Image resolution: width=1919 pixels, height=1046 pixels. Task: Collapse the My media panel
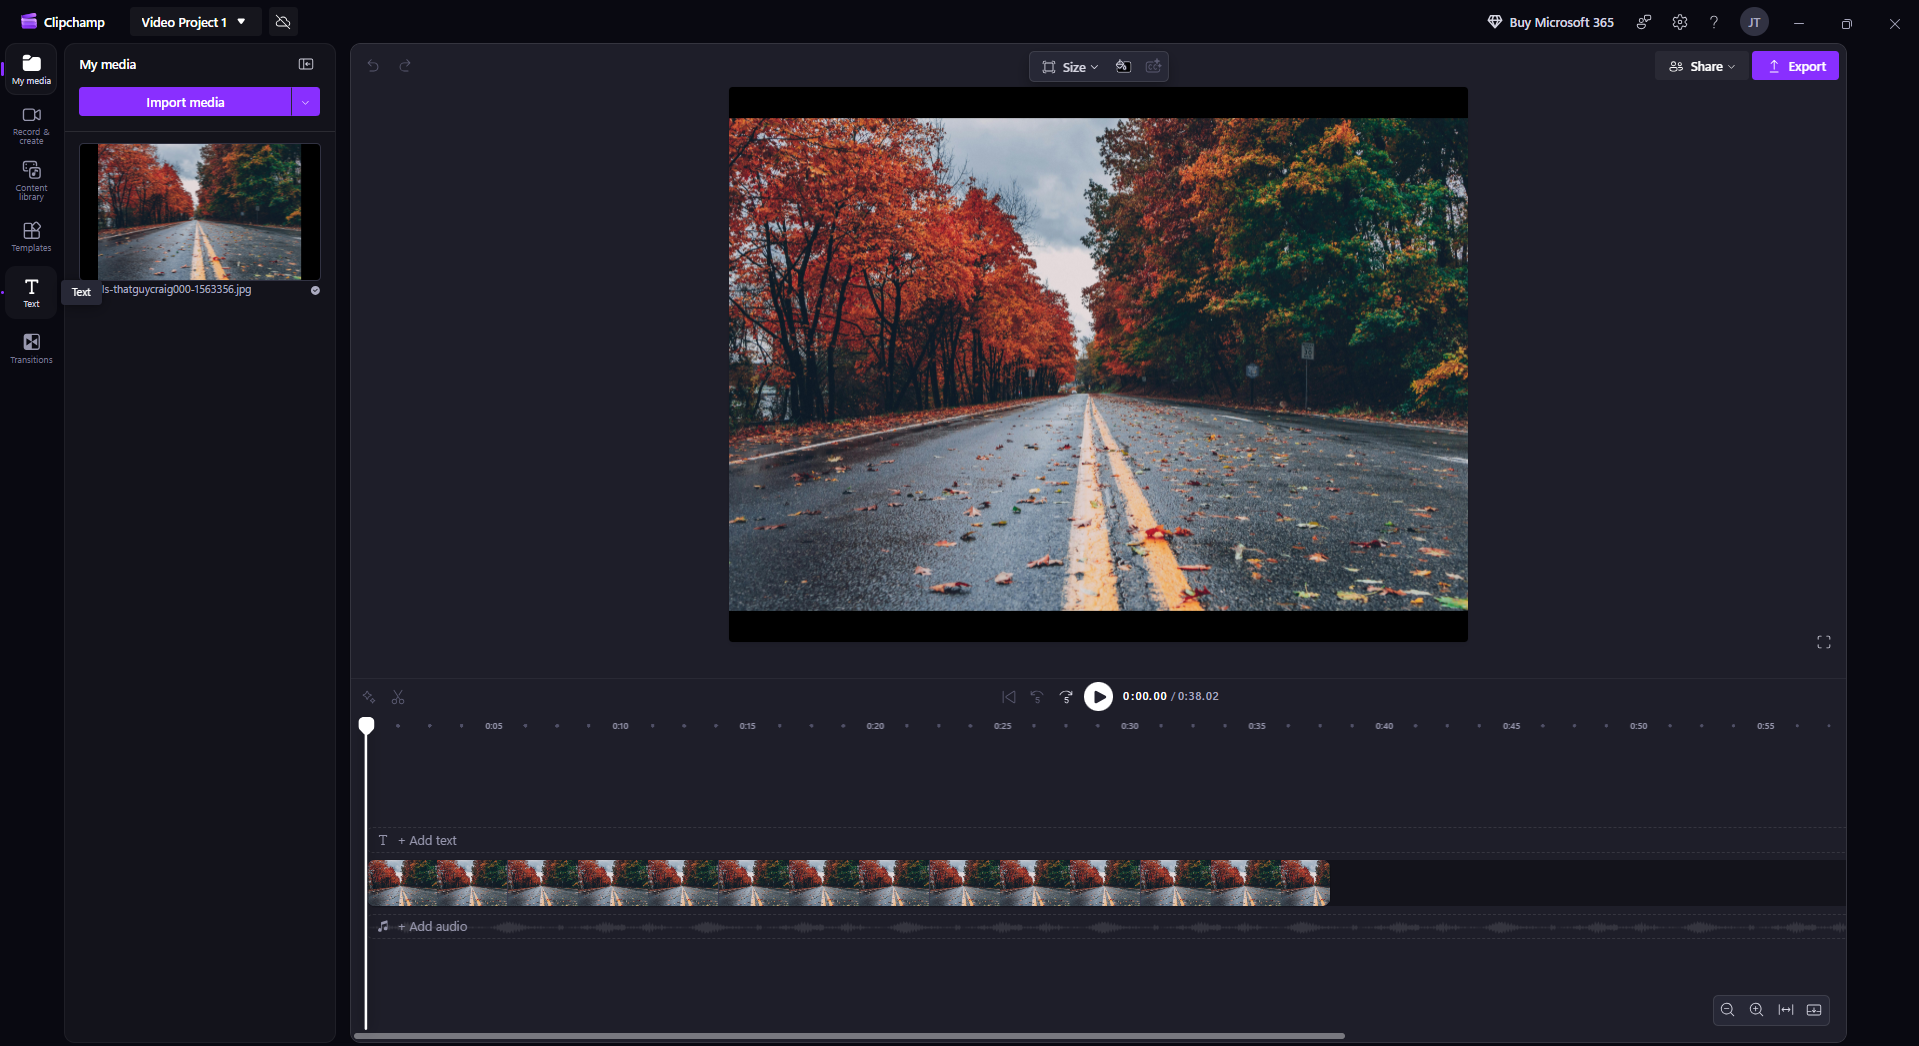click(x=306, y=64)
